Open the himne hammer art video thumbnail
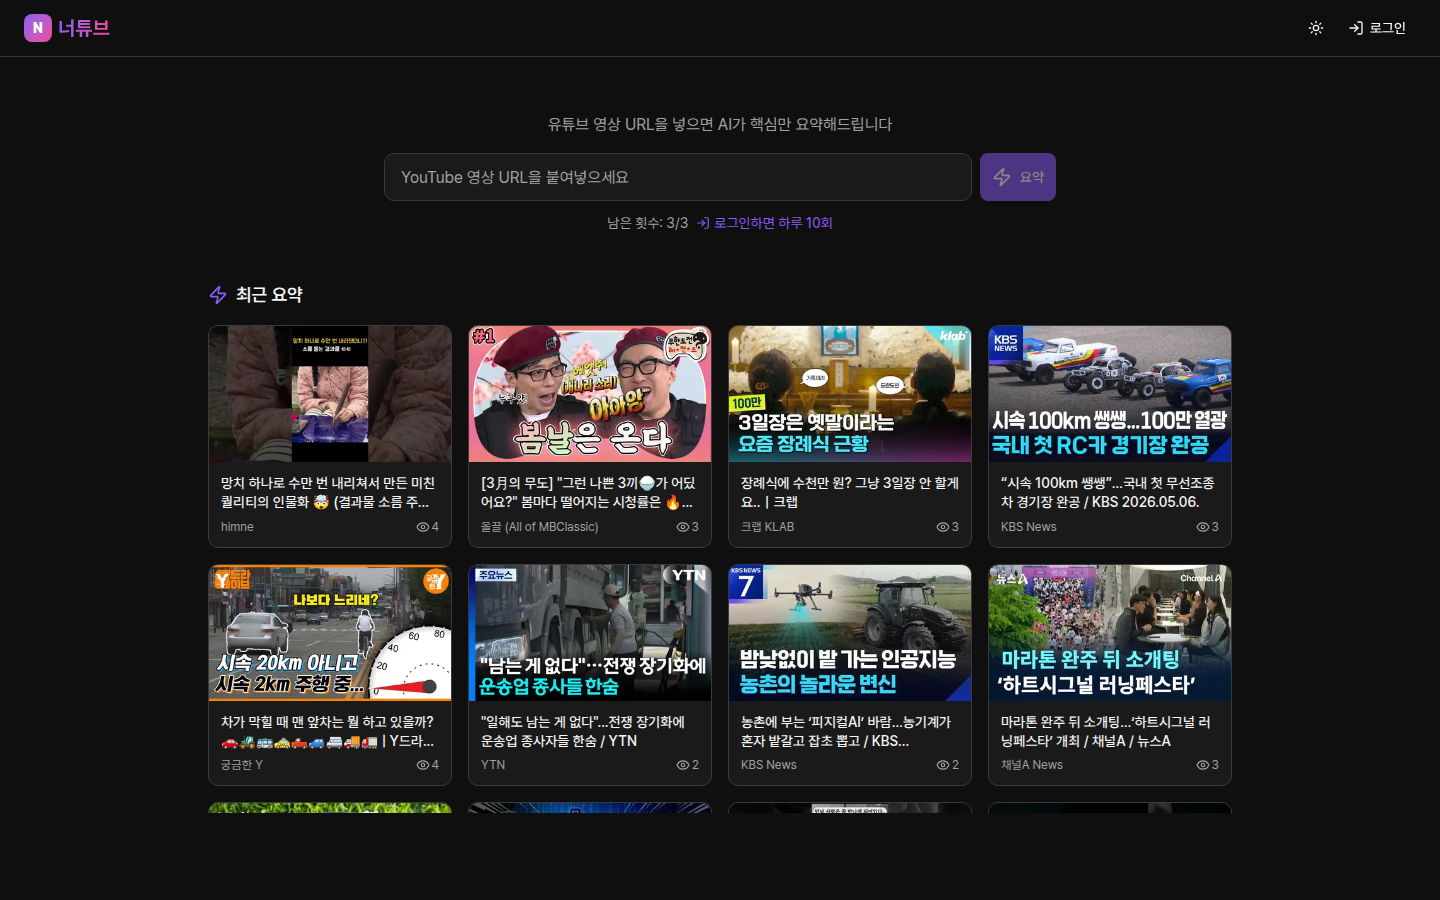This screenshot has width=1440, height=900. point(330,394)
